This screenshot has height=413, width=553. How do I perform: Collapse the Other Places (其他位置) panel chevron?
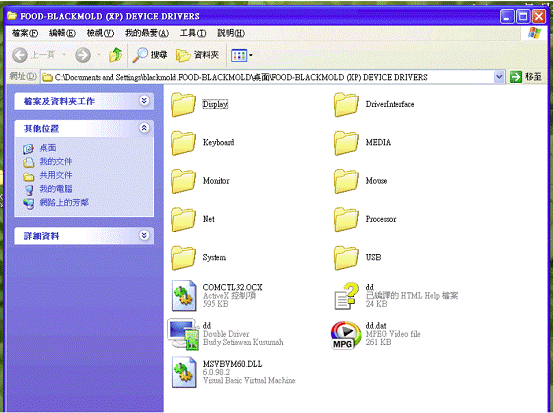tap(144, 128)
